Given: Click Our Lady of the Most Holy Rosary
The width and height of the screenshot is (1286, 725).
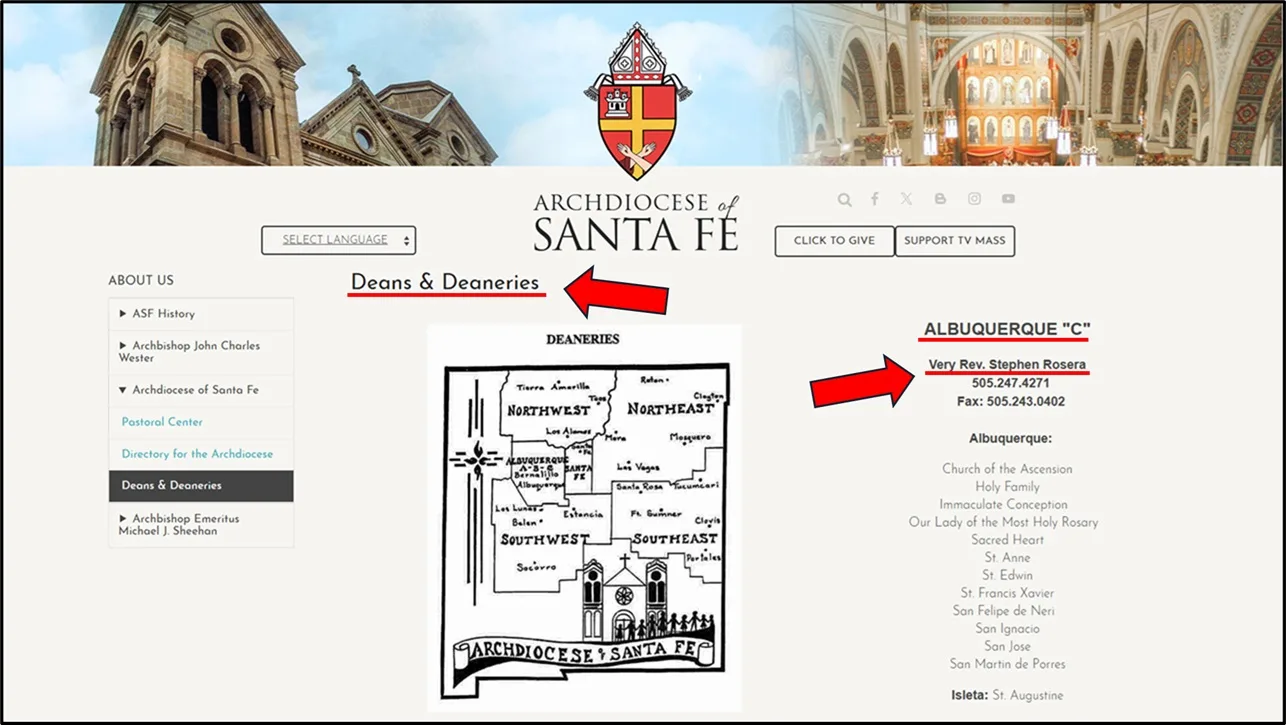Looking at the screenshot, I should (x=1003, y=522).
